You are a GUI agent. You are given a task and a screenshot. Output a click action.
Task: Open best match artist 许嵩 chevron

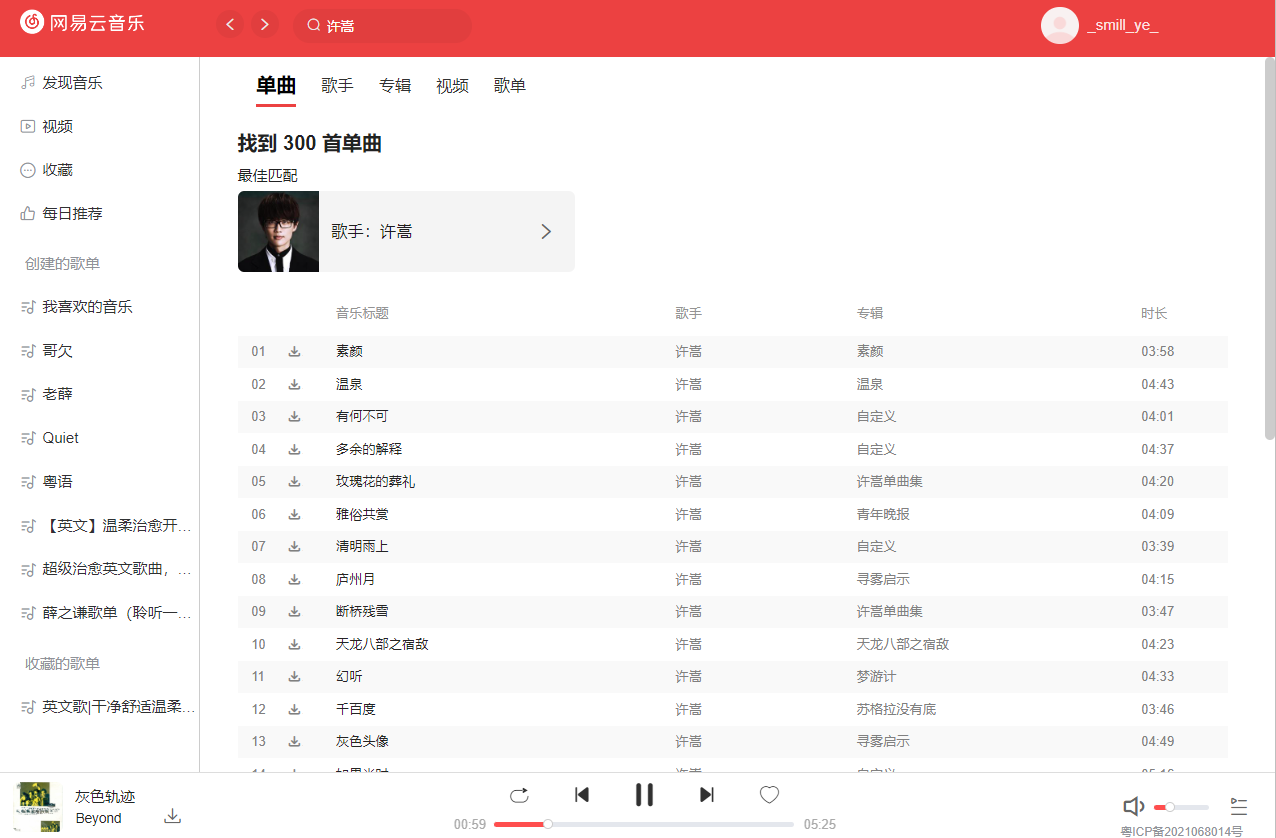(546, 232)
